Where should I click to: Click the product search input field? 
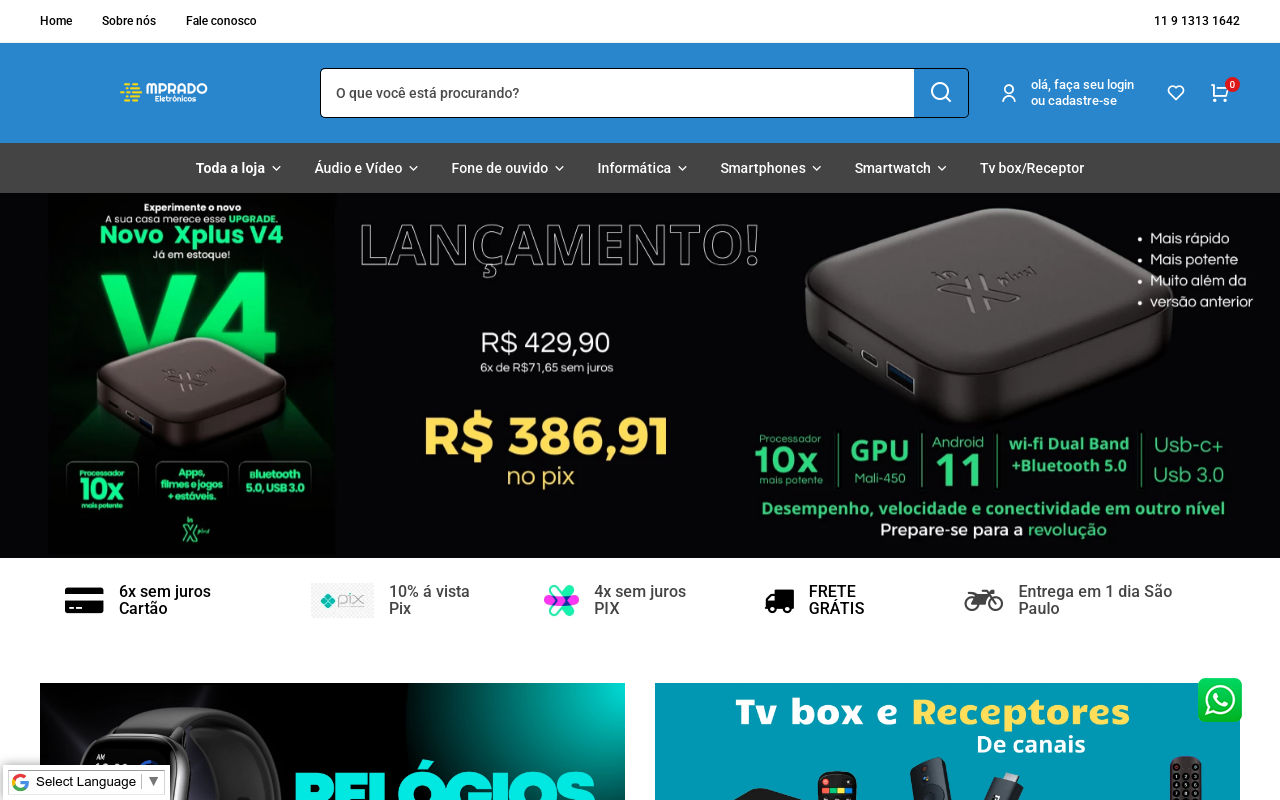point(617,93)
